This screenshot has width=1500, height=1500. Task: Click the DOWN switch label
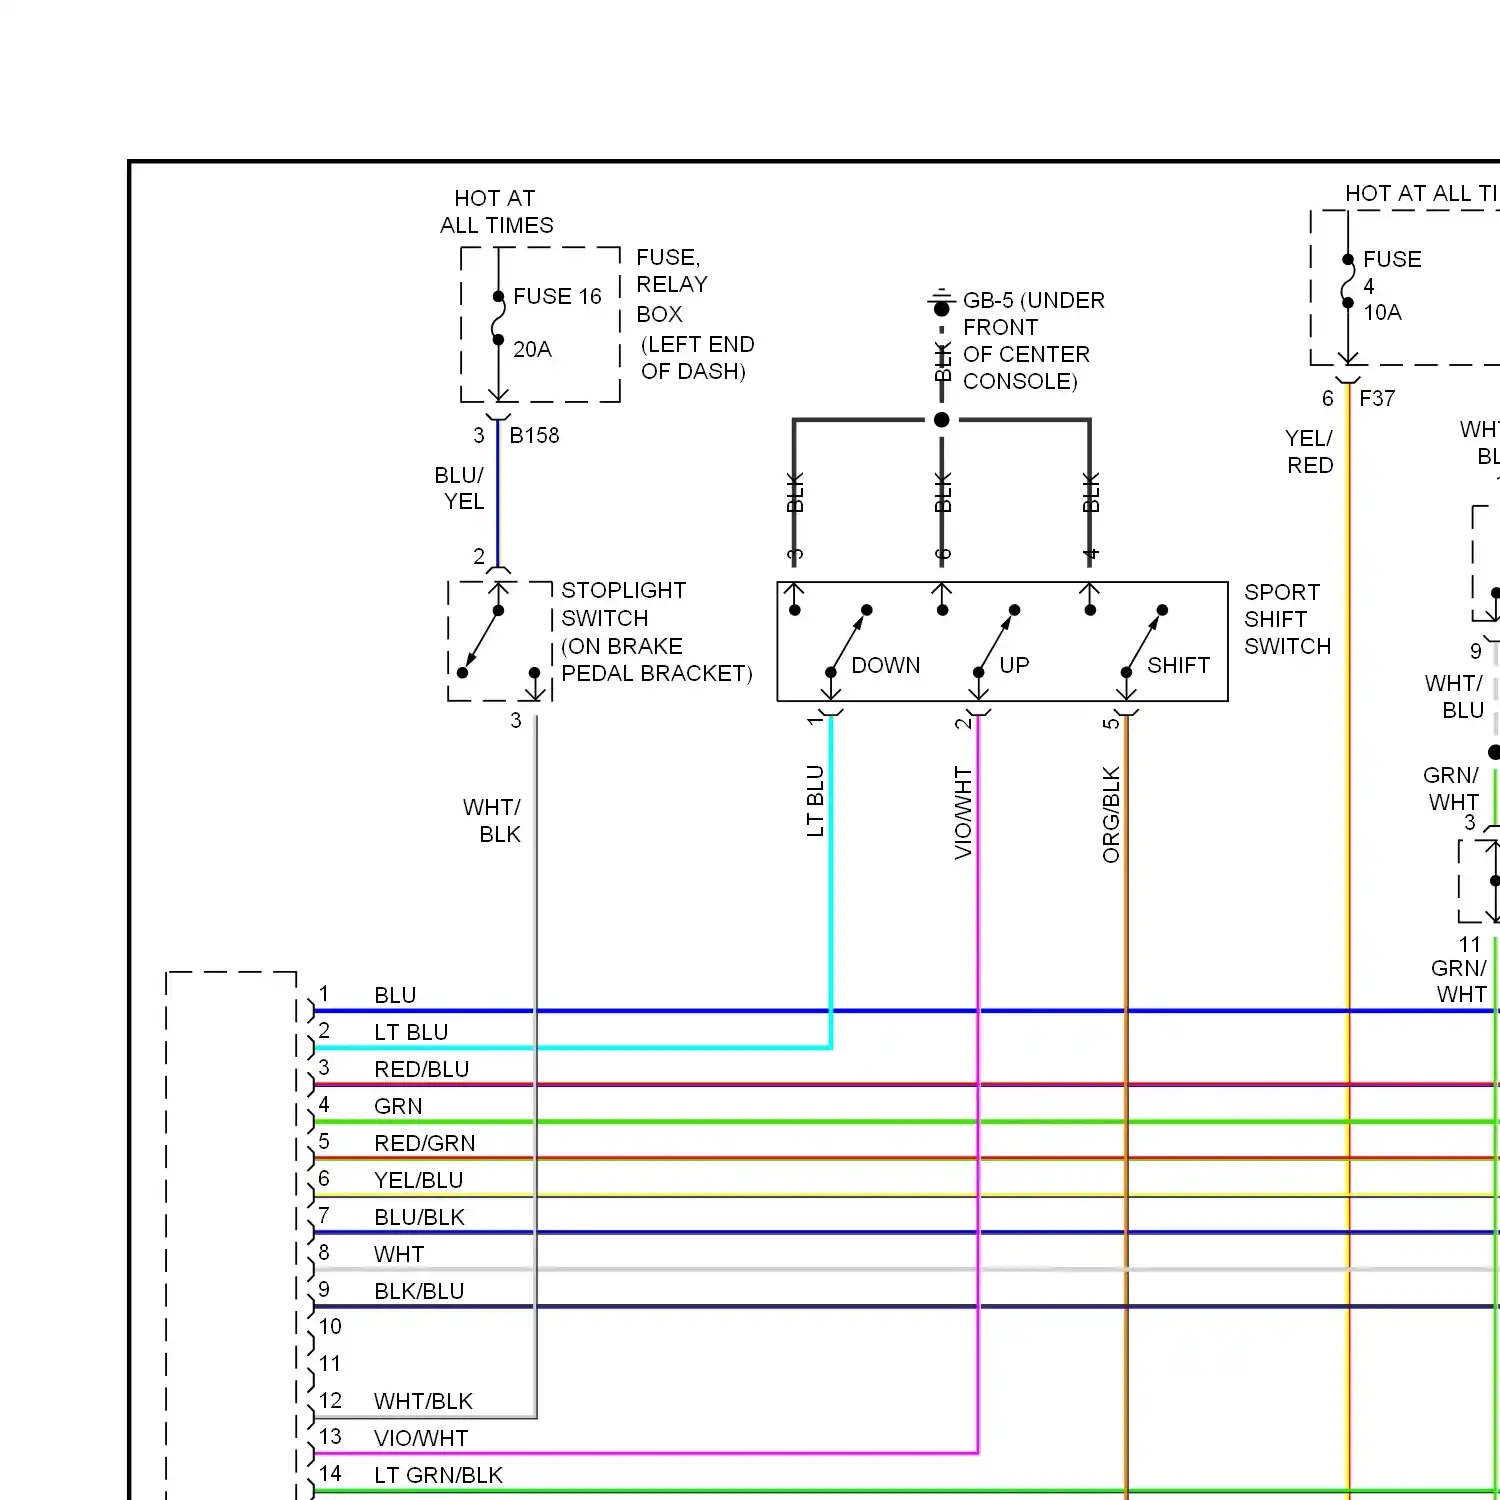[885, 665]
